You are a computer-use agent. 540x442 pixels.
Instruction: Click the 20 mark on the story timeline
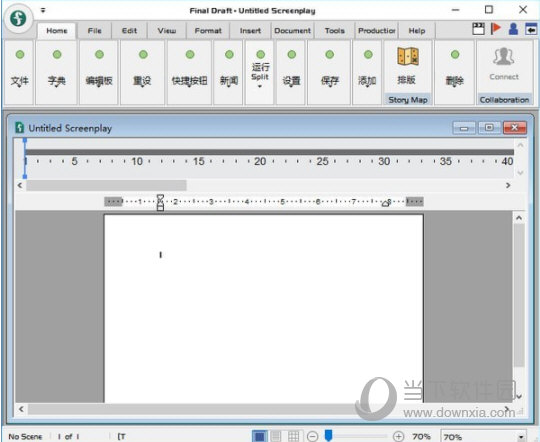[x=260, y=161]
